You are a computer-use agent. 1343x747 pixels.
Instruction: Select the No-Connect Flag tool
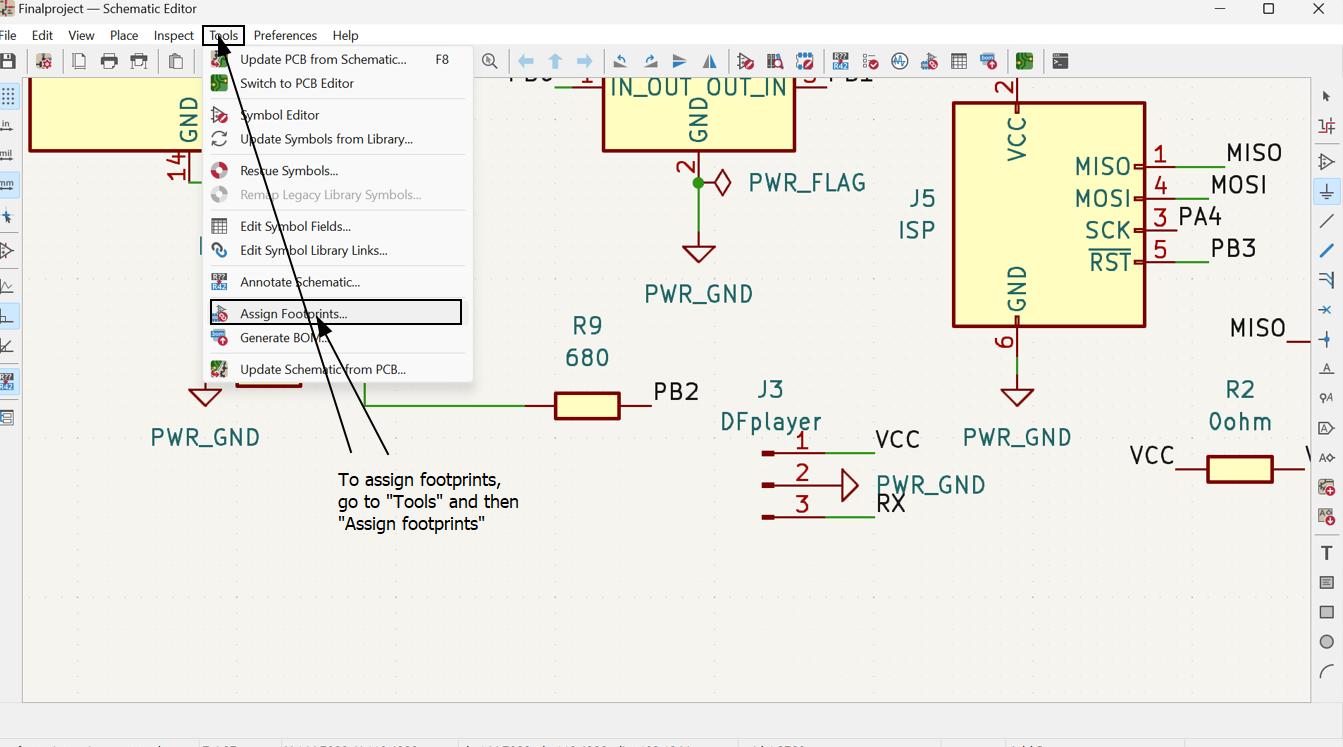click(x=1327, y=310)
